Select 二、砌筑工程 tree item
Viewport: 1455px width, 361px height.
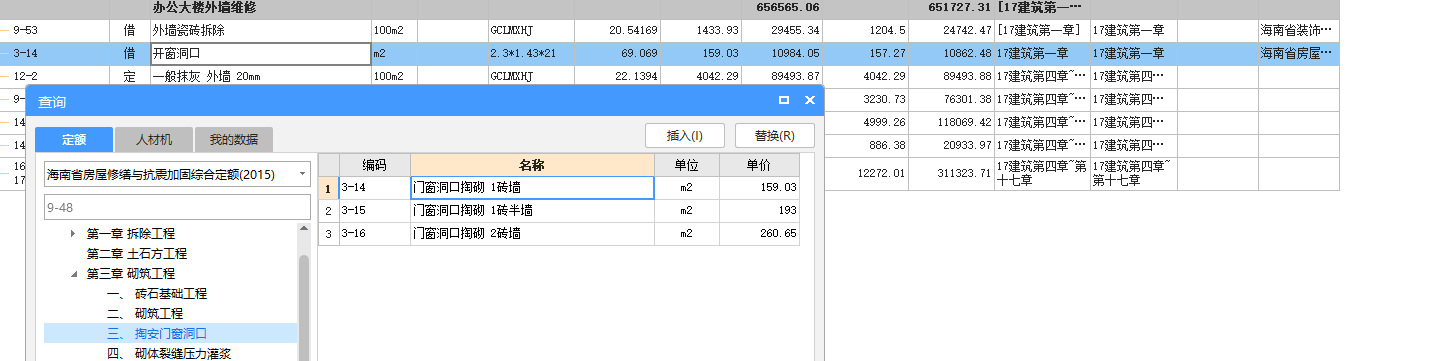(x=144, y=314)
